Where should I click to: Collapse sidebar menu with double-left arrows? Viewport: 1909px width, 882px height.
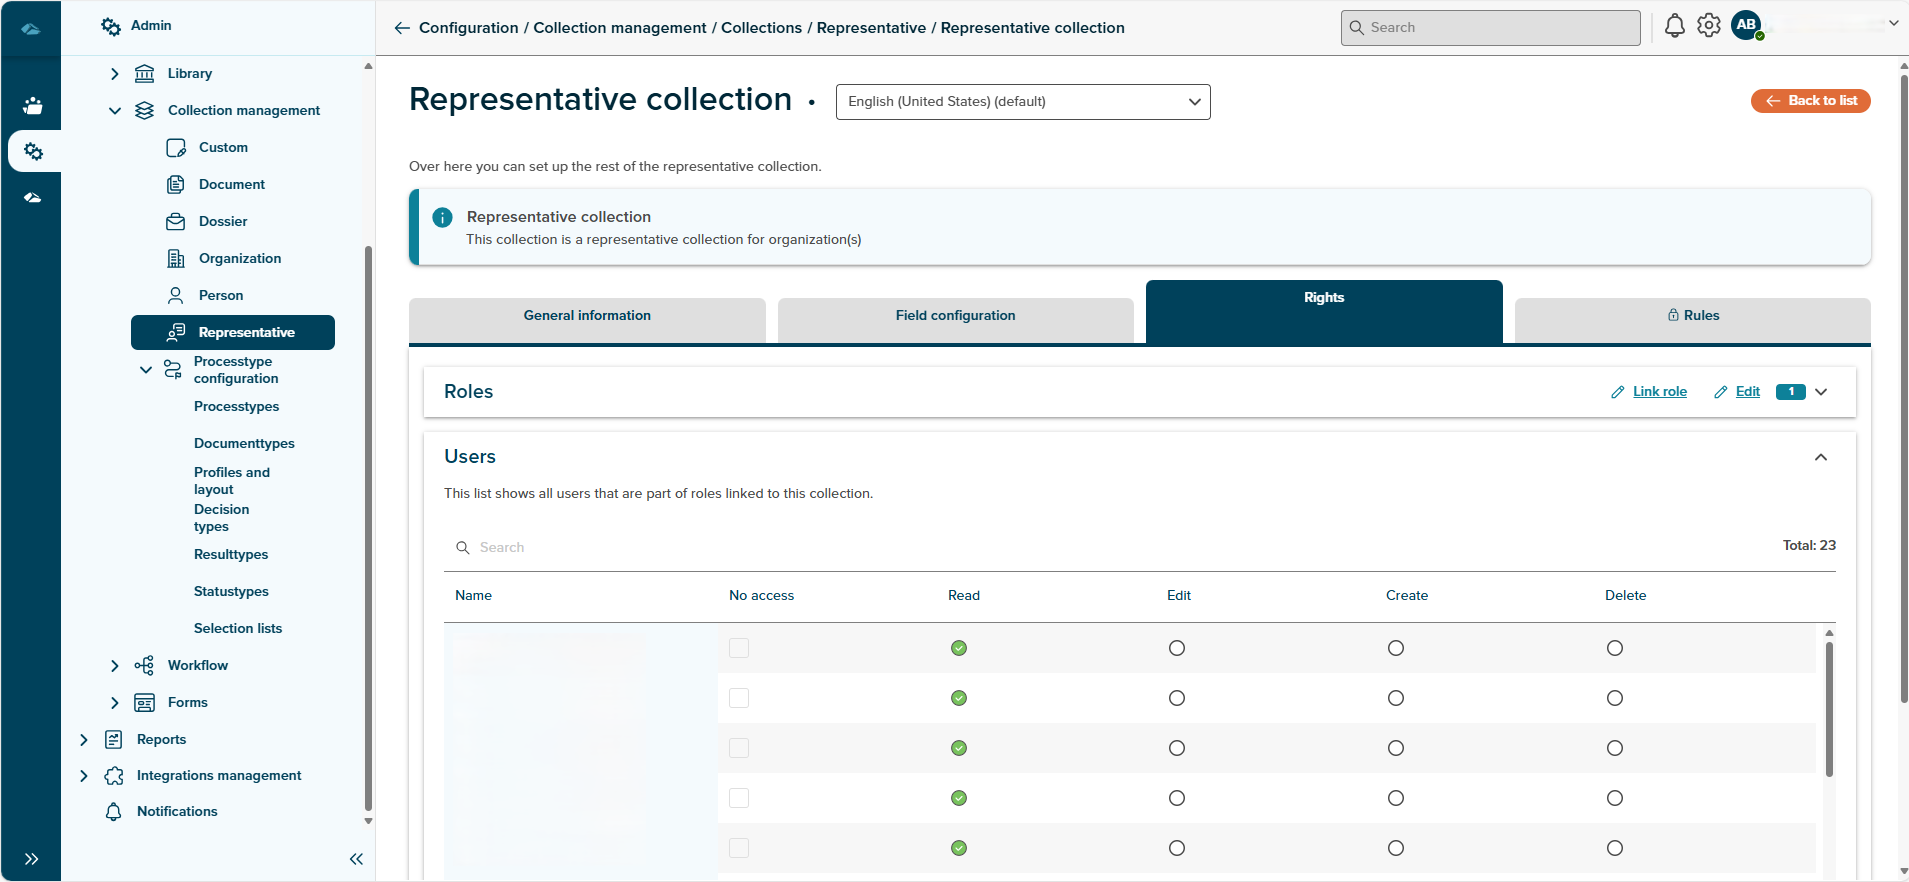pyautogui.click(x=356, y=859)
